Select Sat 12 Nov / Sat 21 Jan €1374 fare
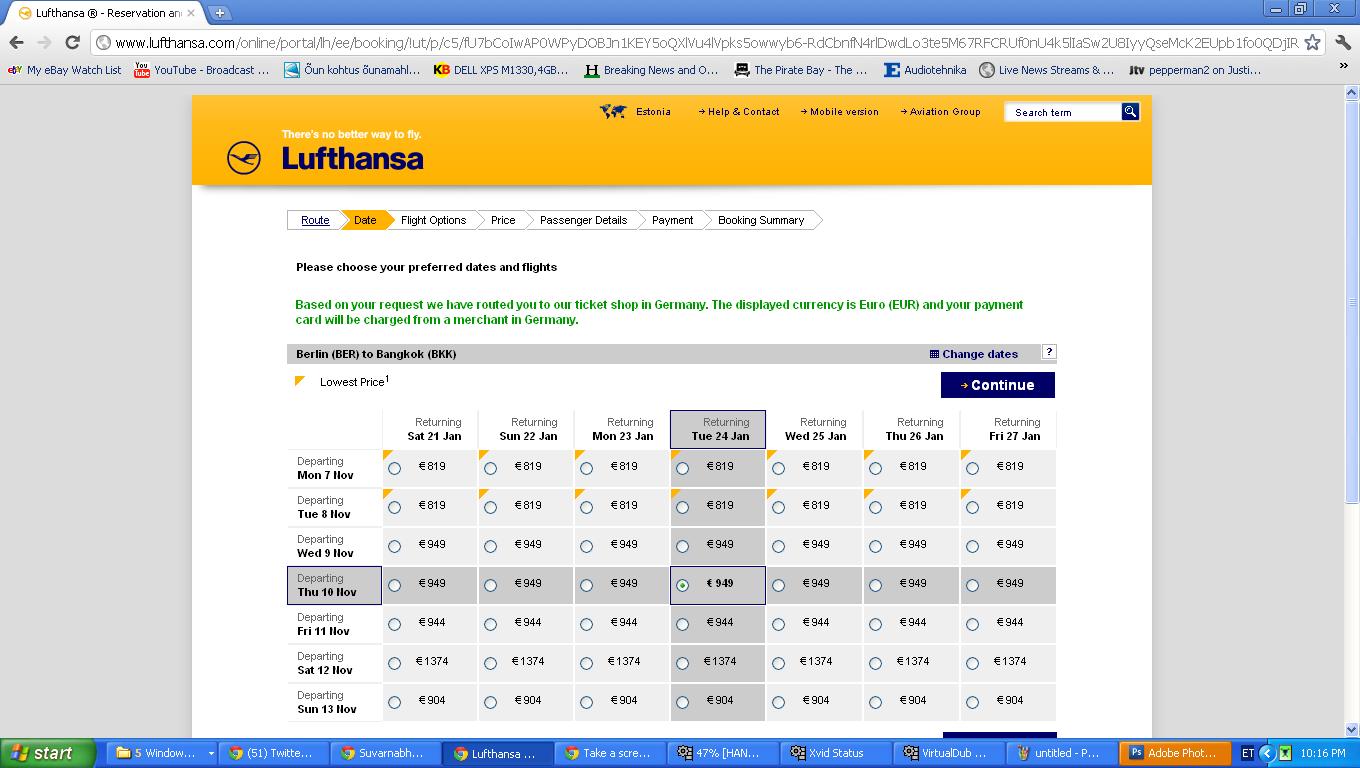 394,663
